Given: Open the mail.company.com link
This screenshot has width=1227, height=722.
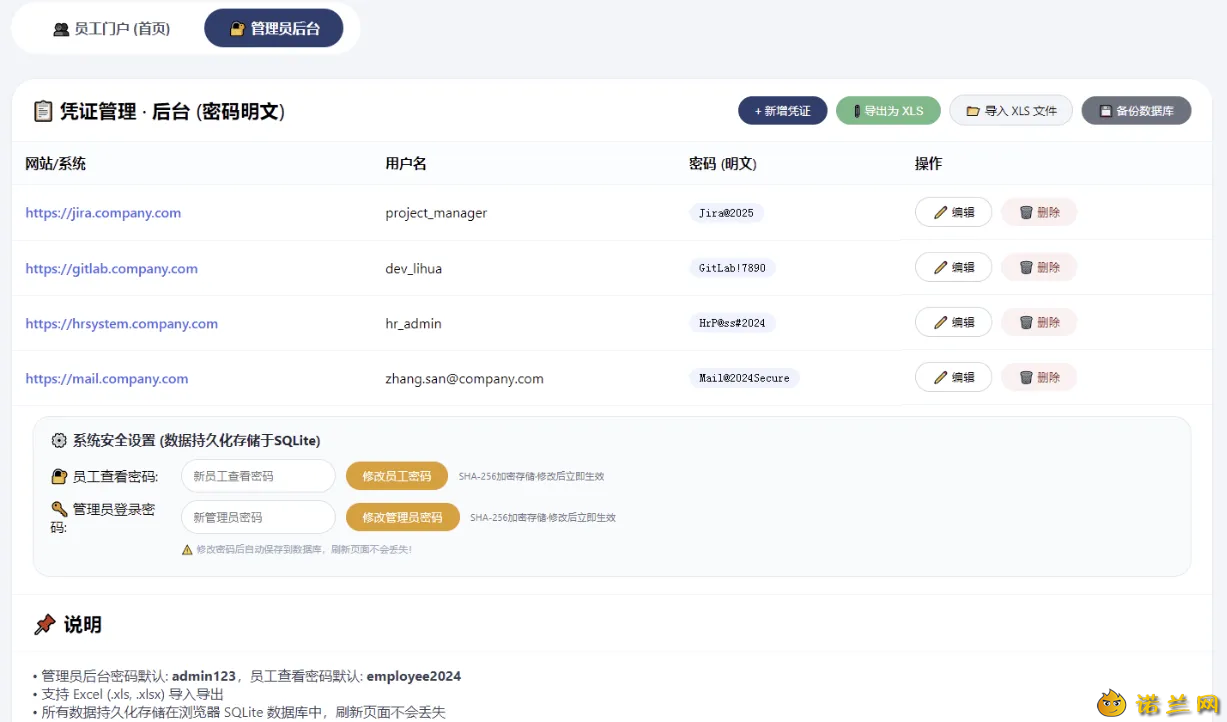Looking at the screenshot, I should pyautogui.click(x=107, y=378).
